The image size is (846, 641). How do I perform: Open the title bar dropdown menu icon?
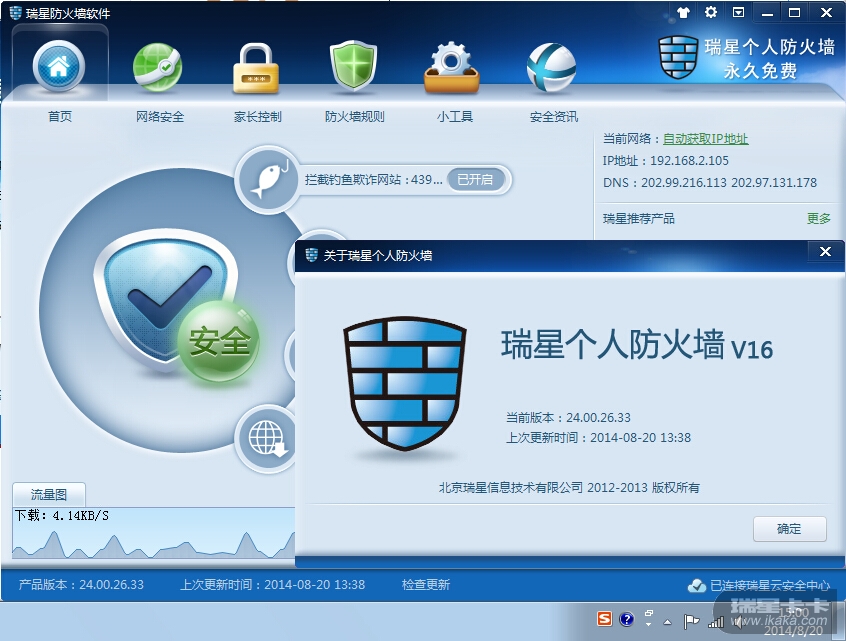tap(739, 12)
